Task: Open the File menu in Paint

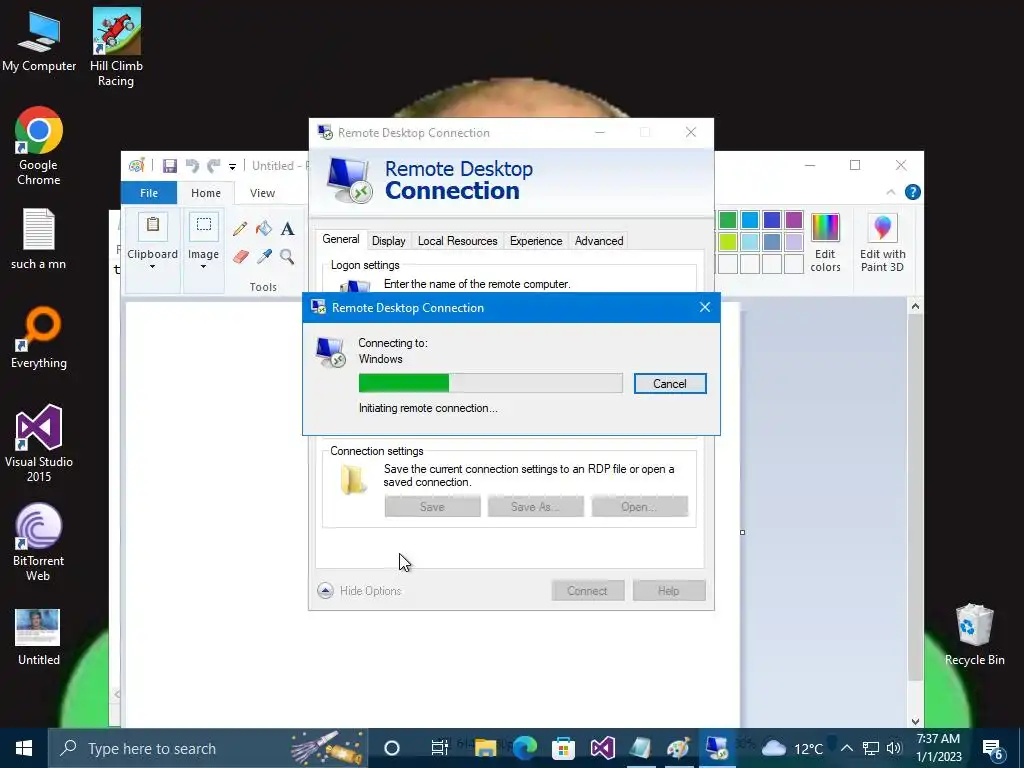Action: point(149,193)
